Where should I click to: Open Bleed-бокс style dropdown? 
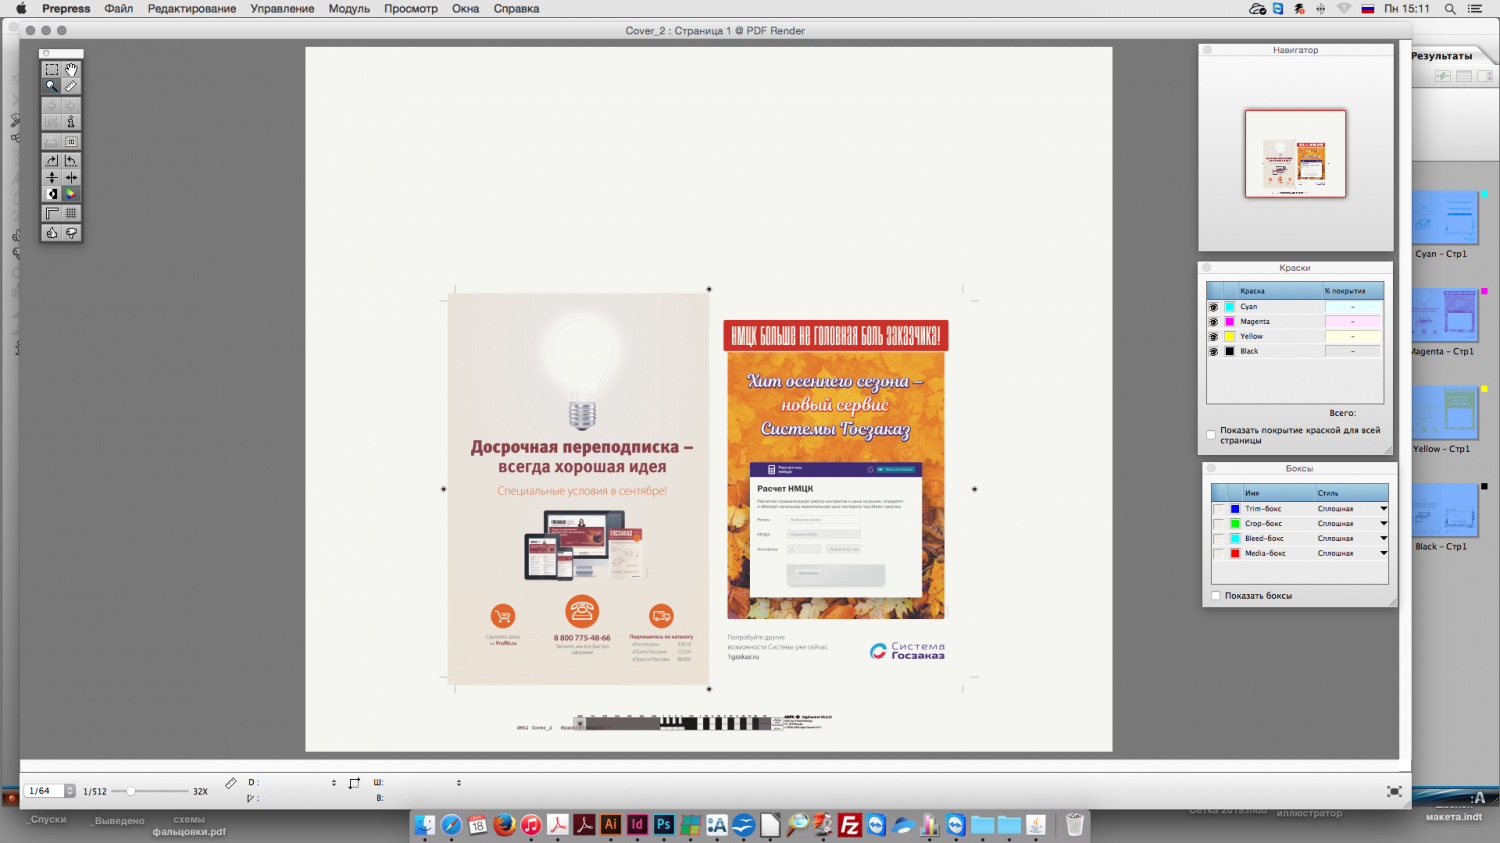(x=1383, y=538)
